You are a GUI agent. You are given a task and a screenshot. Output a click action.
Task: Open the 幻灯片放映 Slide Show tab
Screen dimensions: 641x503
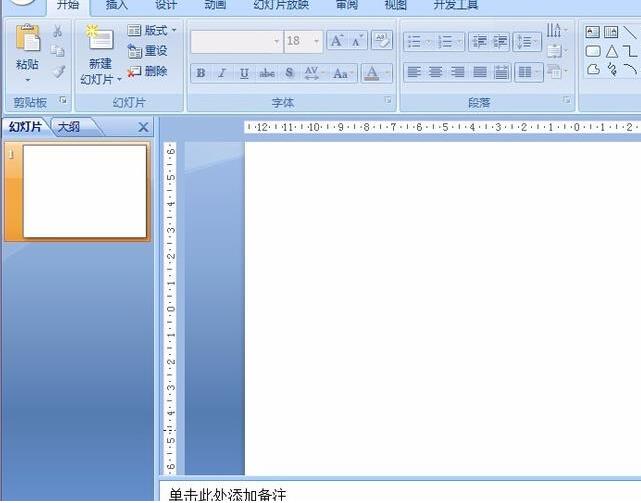pos(281,5)
